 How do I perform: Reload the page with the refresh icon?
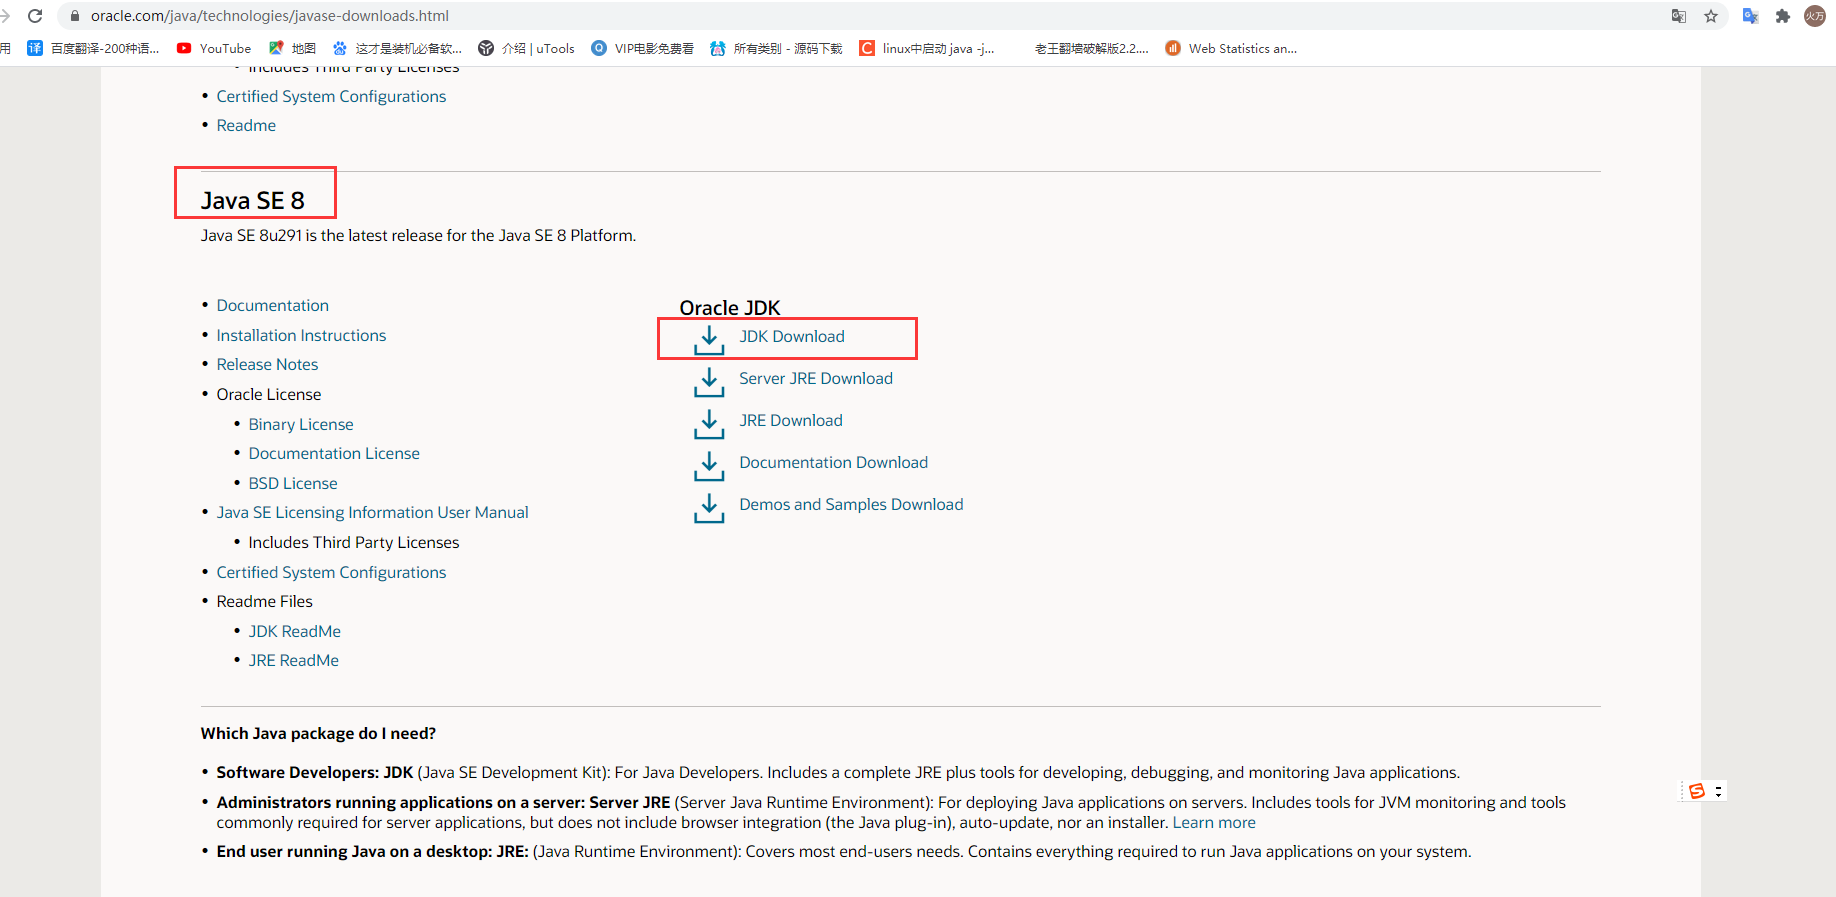point(35,16)
